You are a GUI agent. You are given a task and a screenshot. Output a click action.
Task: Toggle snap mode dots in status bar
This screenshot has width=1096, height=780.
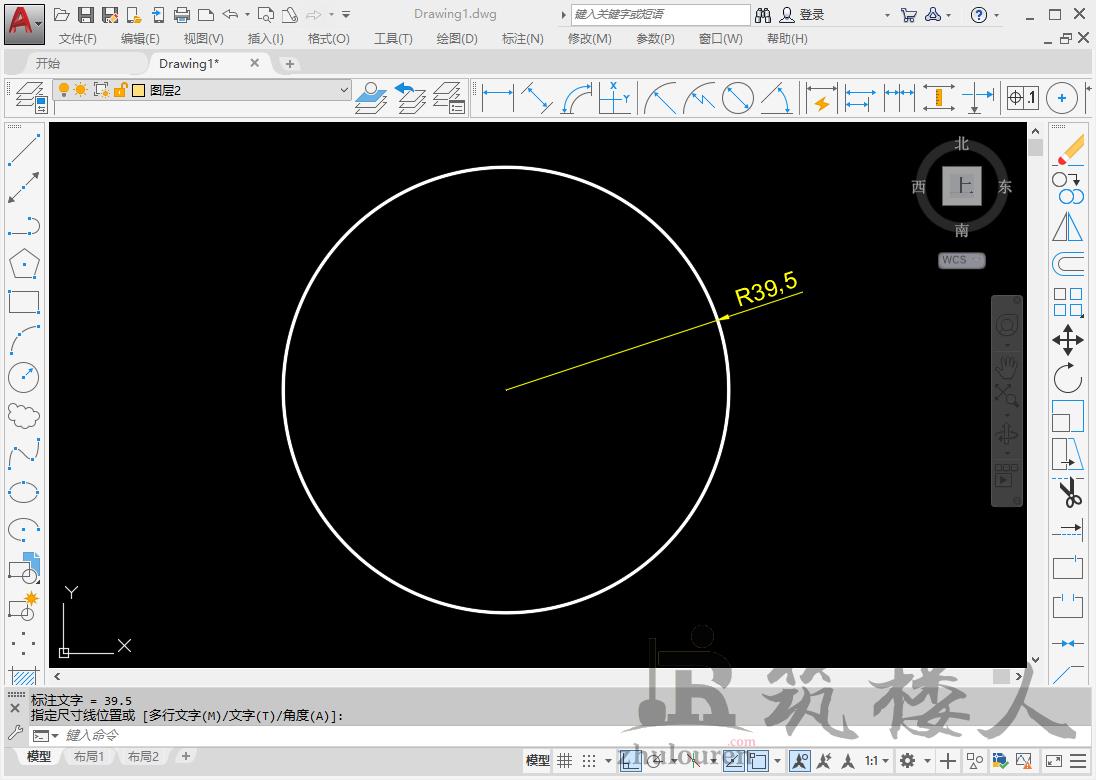pos(589,760)
